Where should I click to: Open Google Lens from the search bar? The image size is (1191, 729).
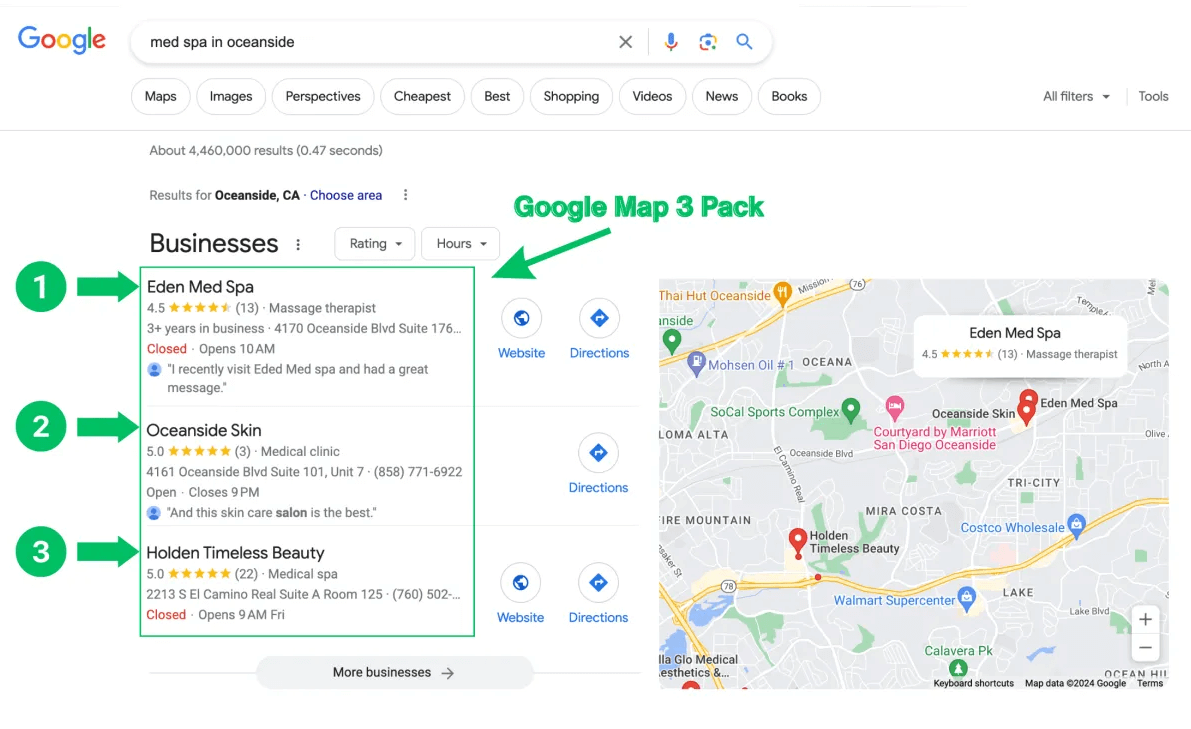[x=708, y=41]
